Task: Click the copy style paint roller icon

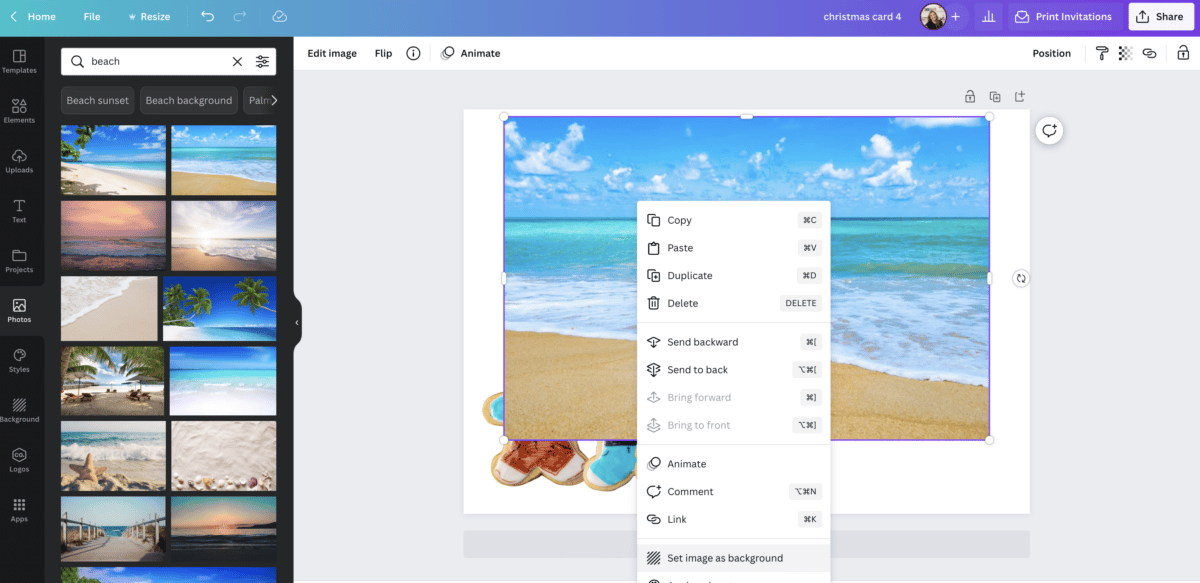Action: 1102,54
